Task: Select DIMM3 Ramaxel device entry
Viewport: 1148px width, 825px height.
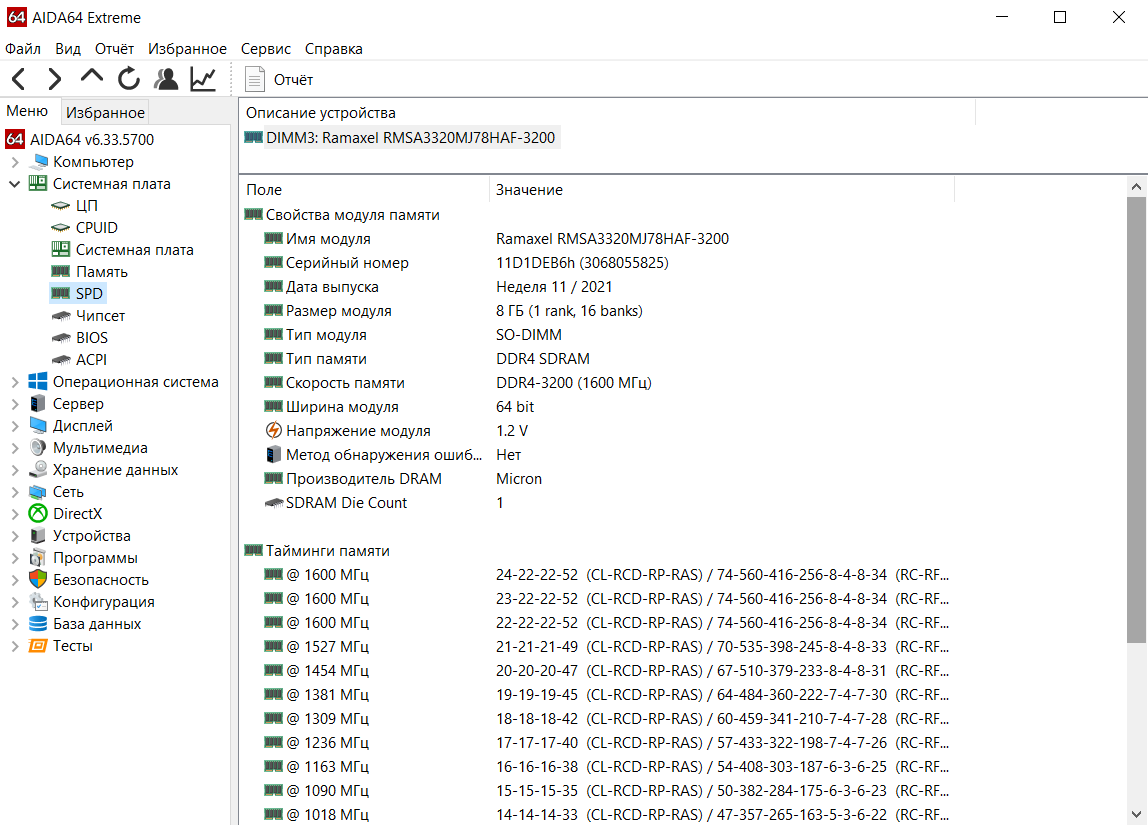Action: (x=401, y=138)
